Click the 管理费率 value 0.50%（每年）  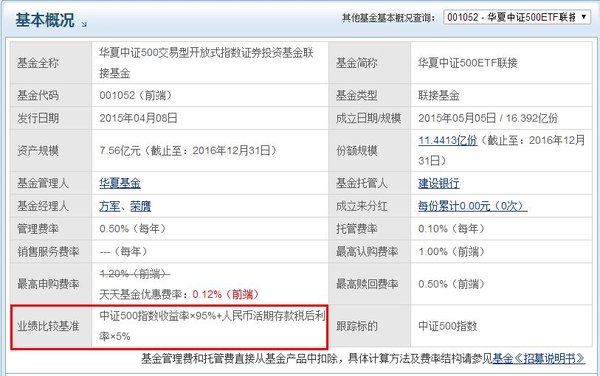[x=133, y=229]
